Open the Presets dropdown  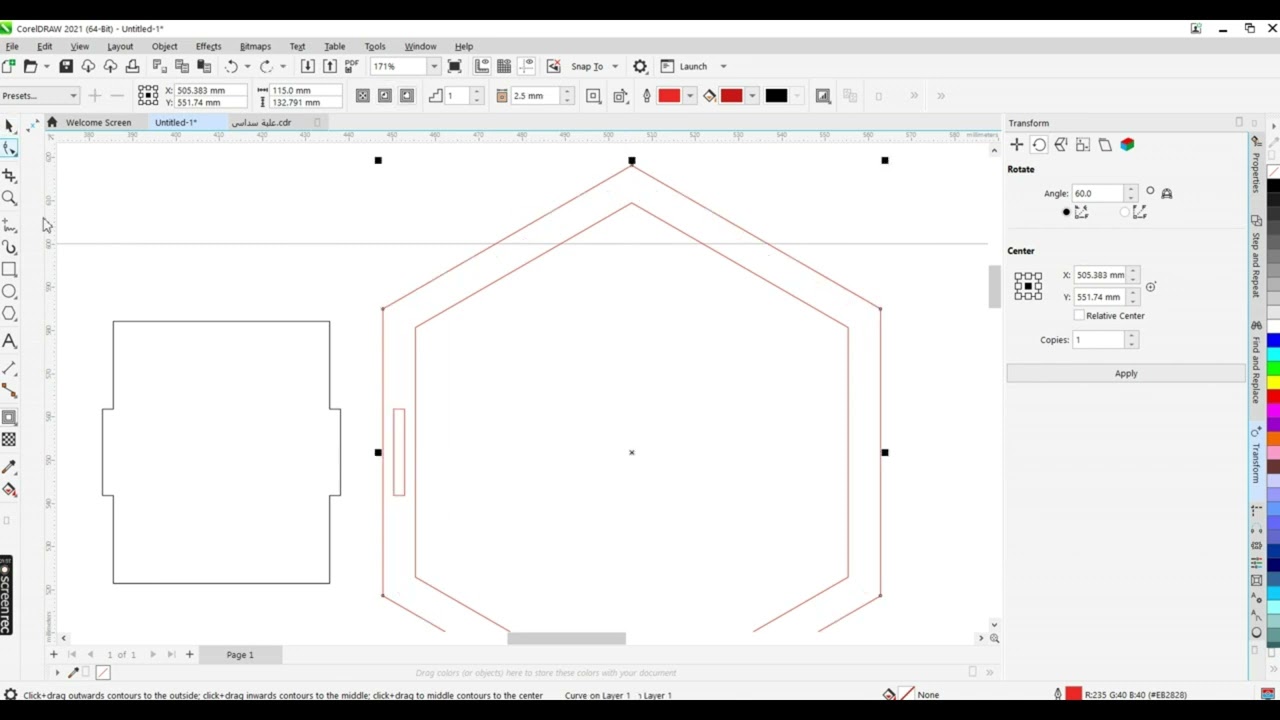40,96
